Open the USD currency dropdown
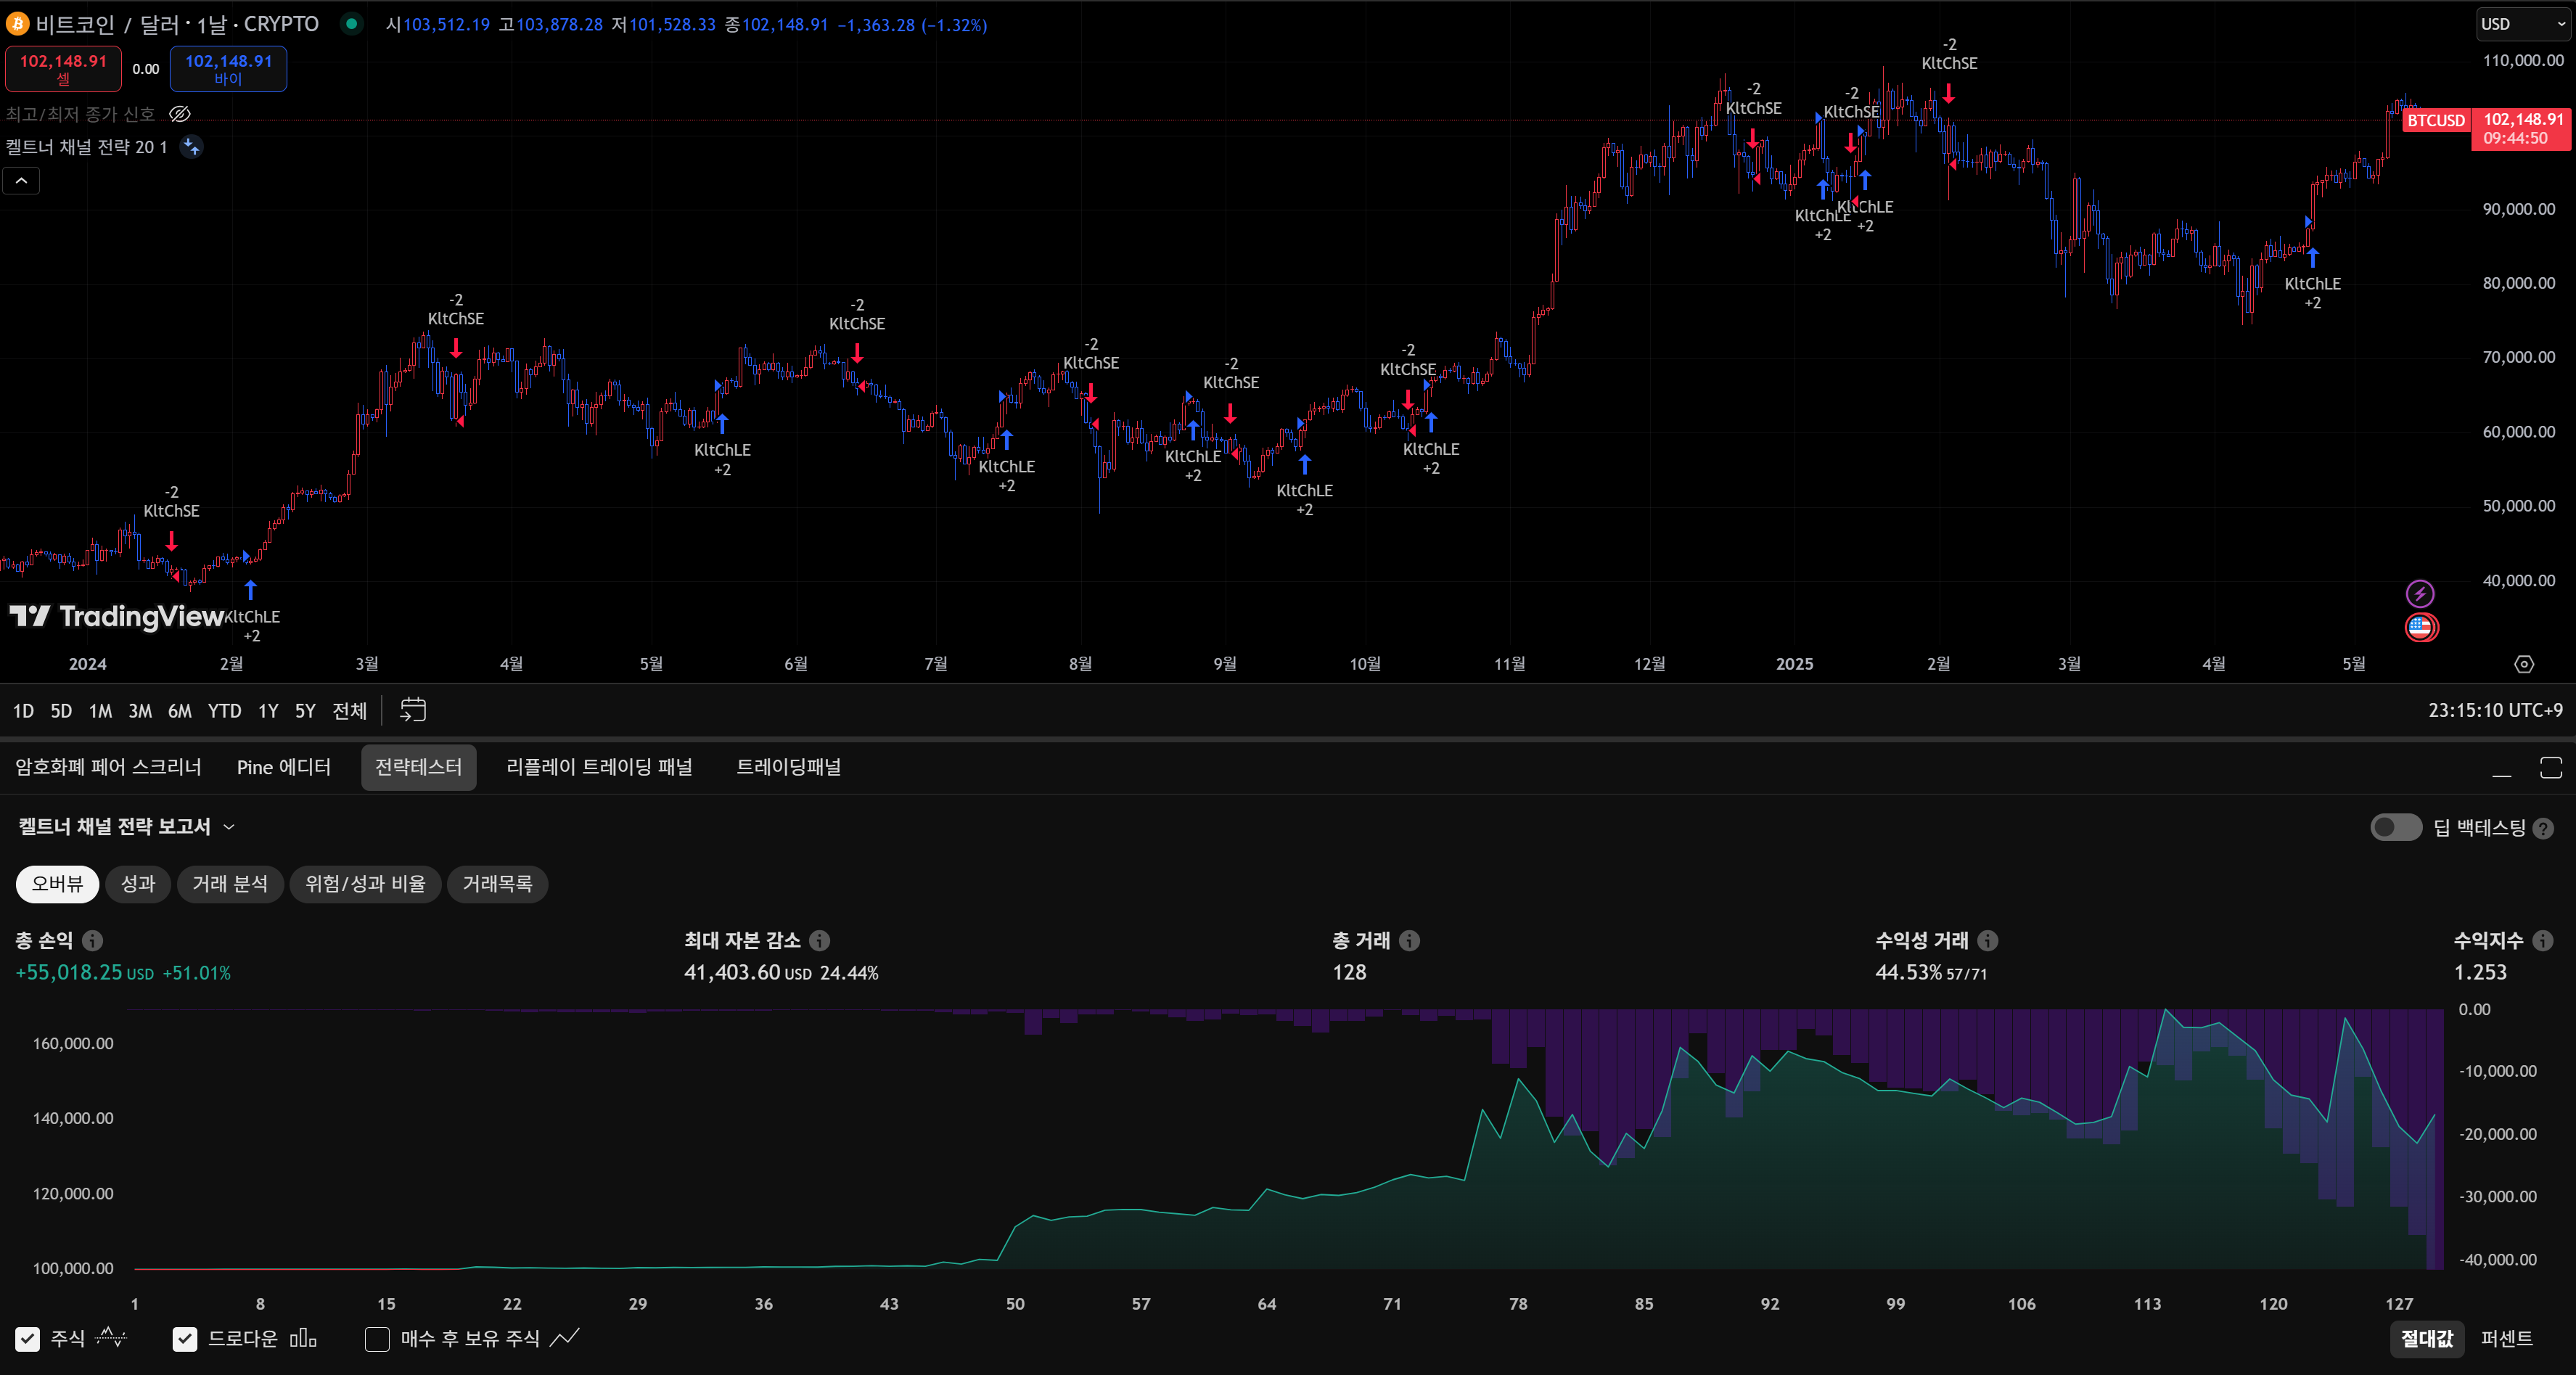Screen dimensions: 2576x1375 tap(2521, 24)
